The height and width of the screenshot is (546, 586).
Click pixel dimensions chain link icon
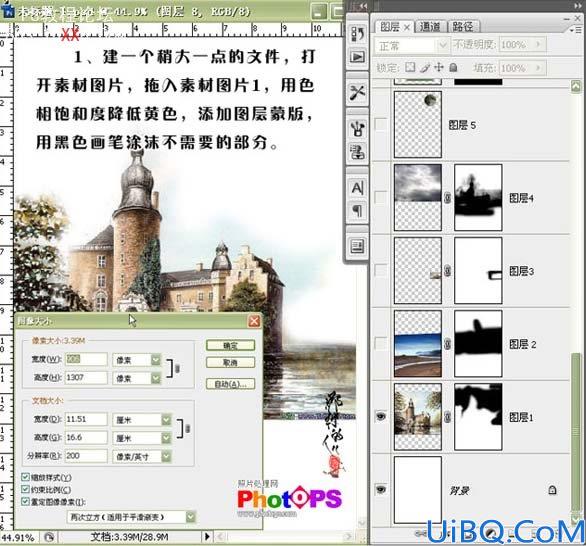click(x=177, y=368)
